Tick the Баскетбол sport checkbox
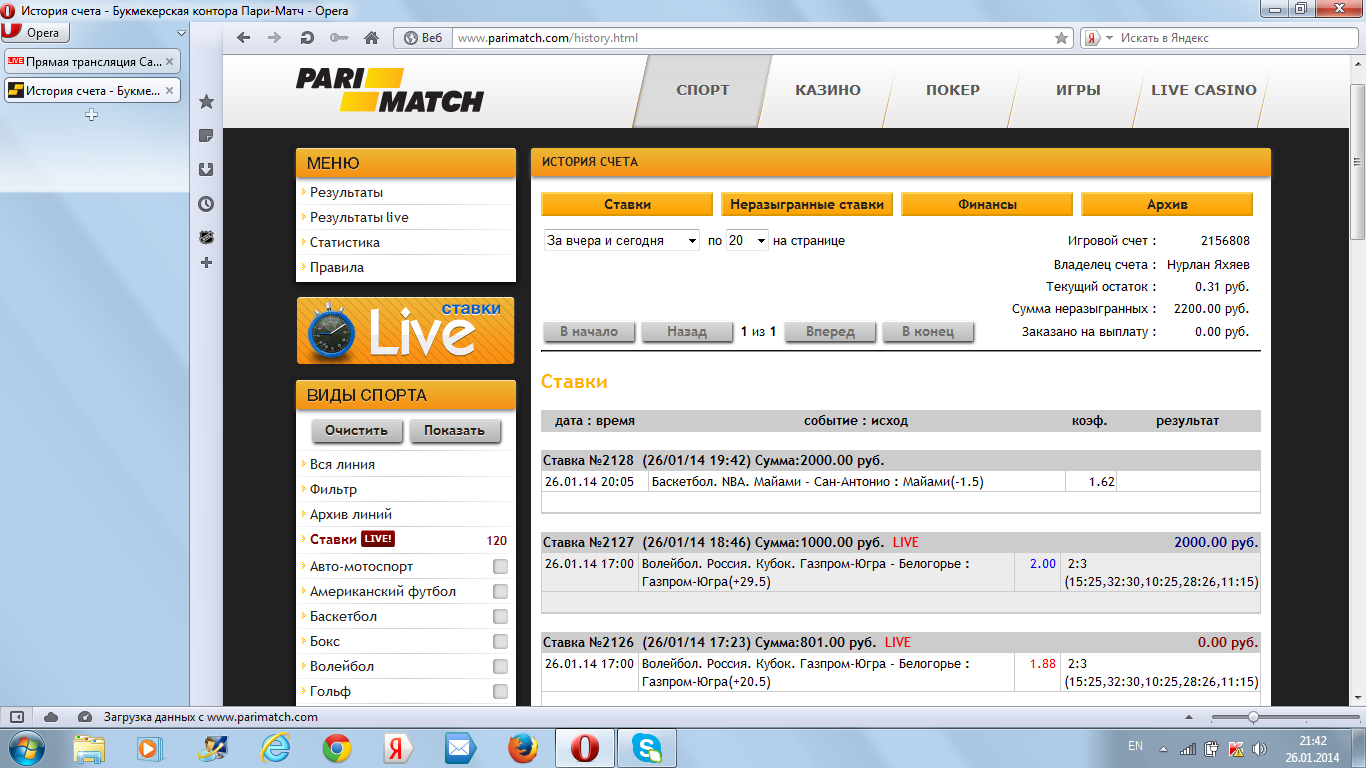The height and width of the screenshot is (768, 1366). pyautogui.click(x=500, y=617)
